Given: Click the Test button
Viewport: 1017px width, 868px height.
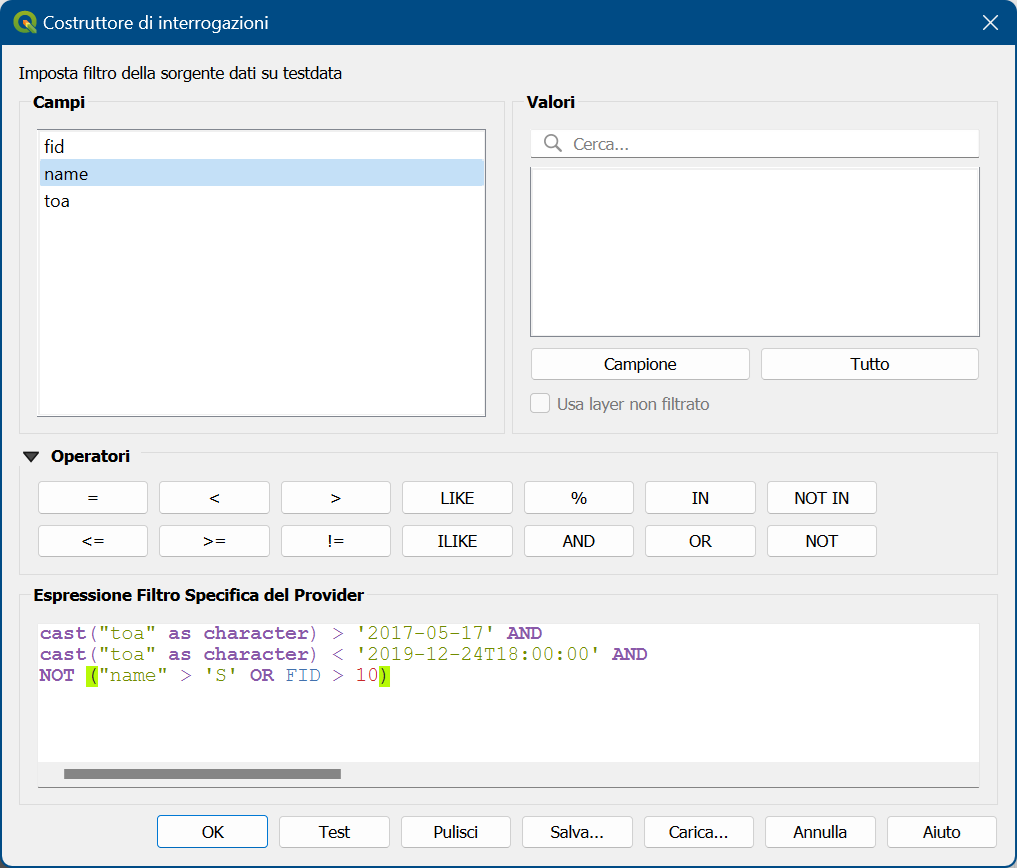Looking at the screenshot, I should click(334, 832).
